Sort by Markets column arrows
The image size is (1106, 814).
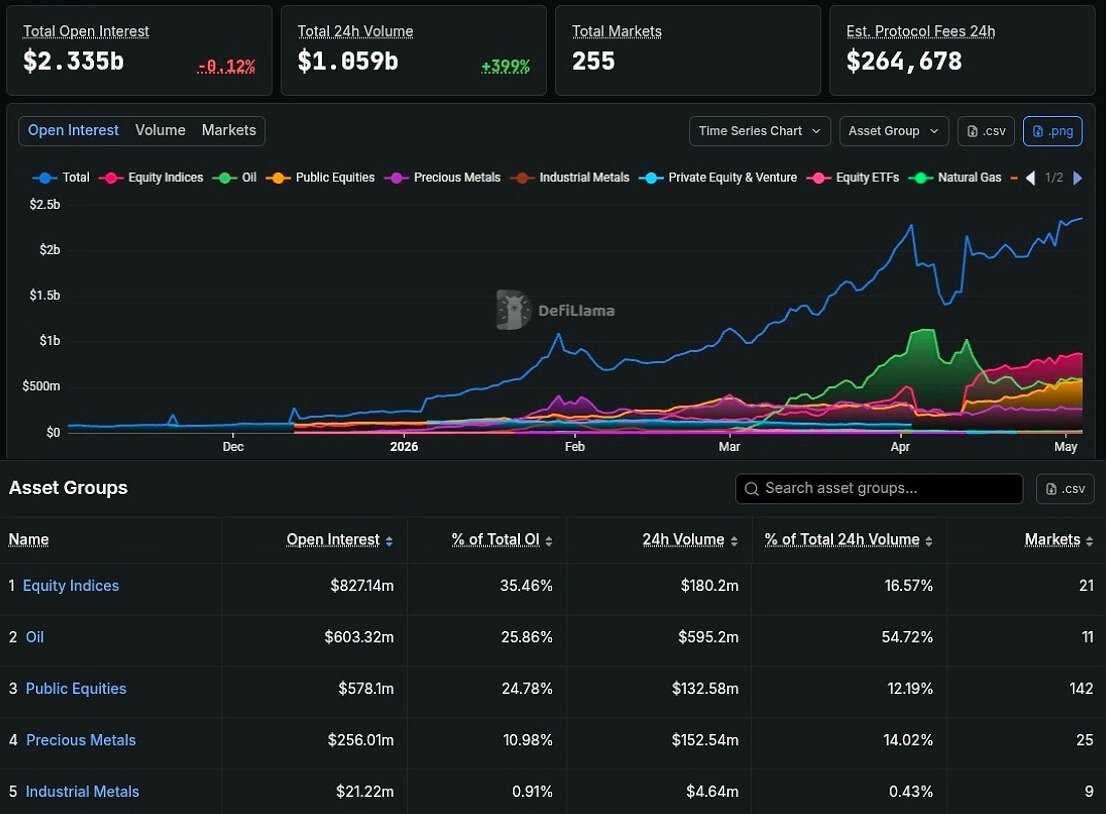[1090, 541]
